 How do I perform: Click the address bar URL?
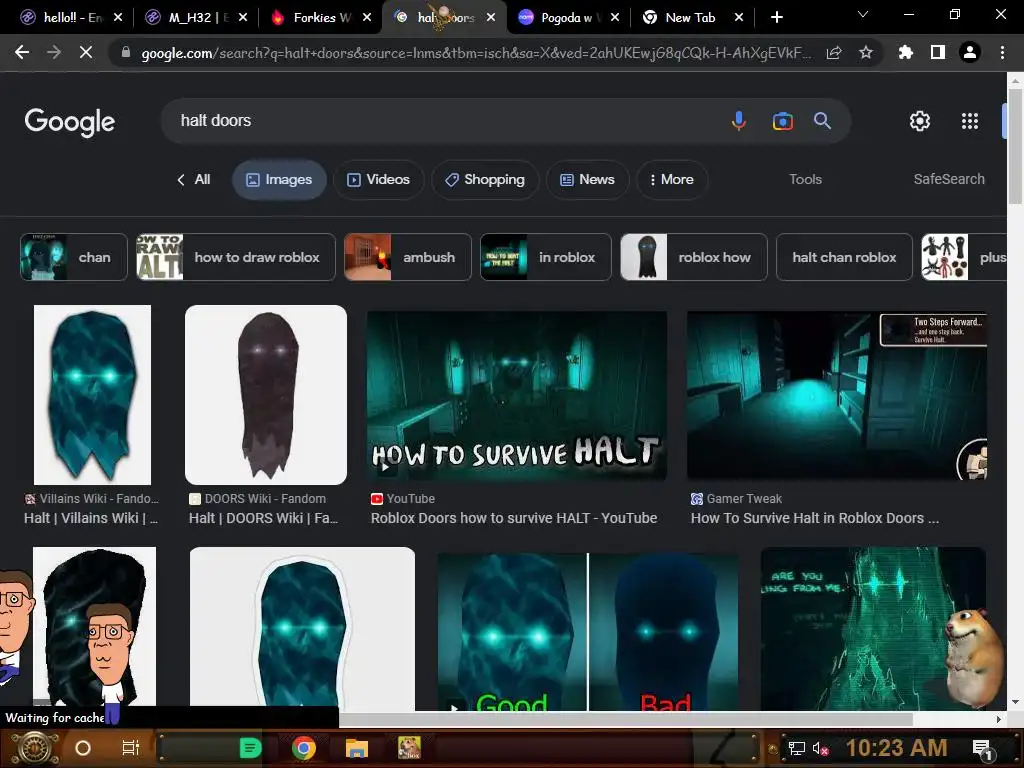pos(475,53)
